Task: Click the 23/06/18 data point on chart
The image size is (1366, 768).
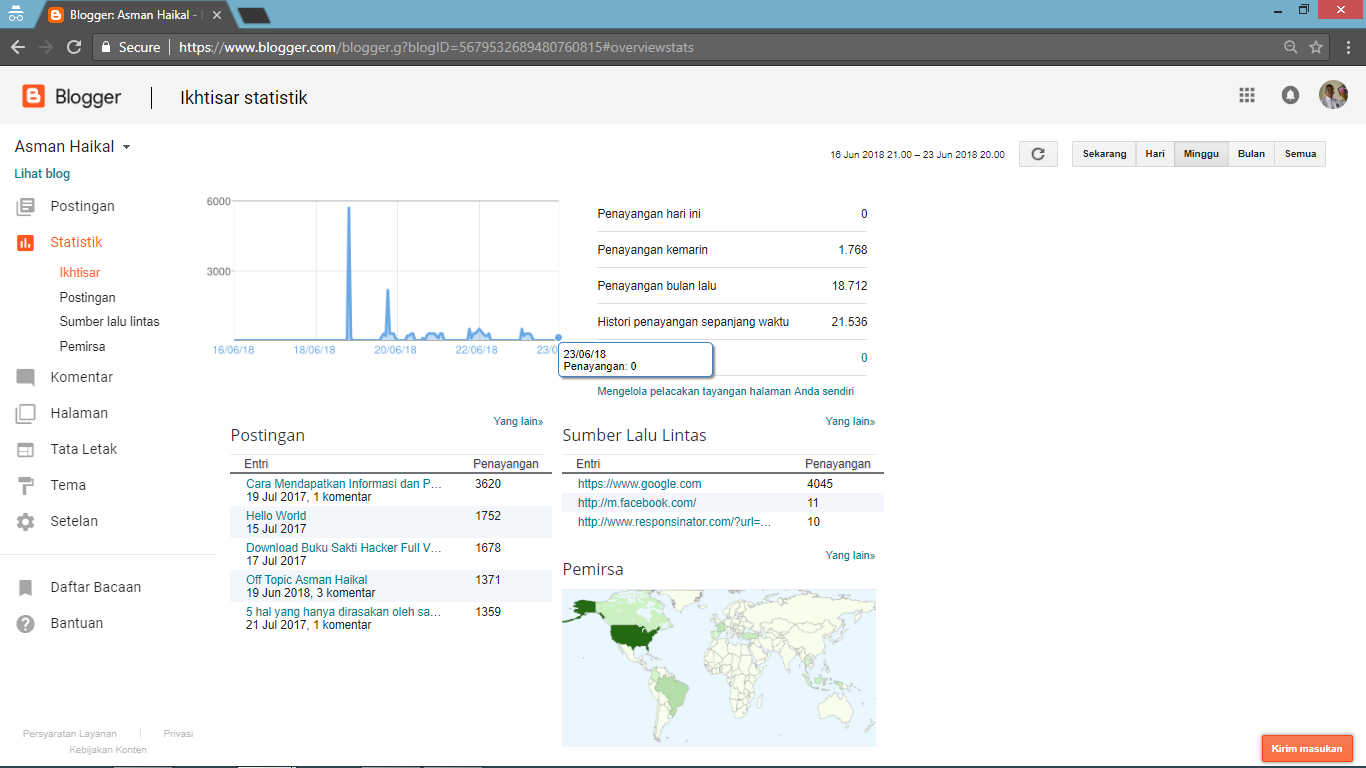Action: [558, 338]
